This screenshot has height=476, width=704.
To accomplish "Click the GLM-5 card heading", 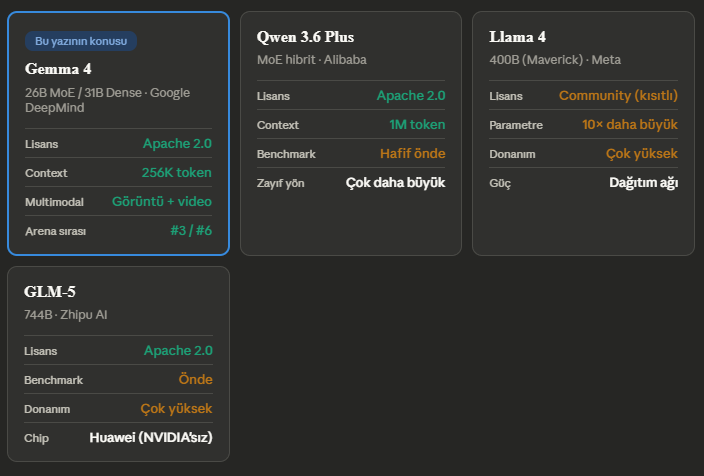I will 50,292.
